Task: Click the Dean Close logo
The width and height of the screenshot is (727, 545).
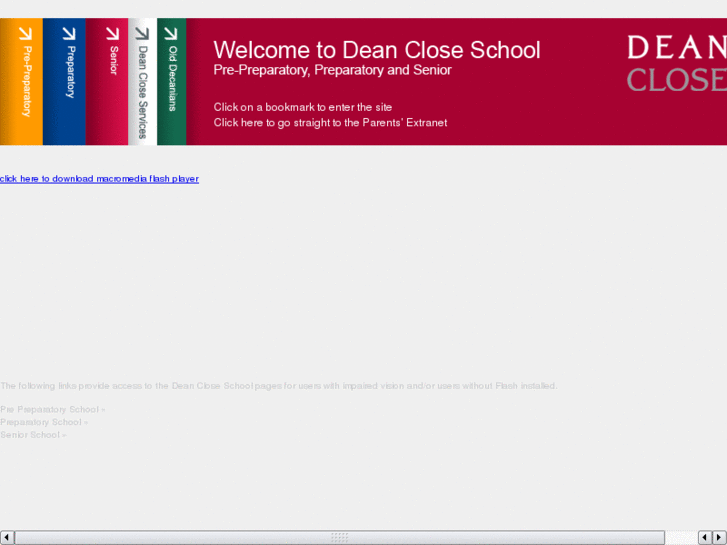Action: (x=677, y=64)
